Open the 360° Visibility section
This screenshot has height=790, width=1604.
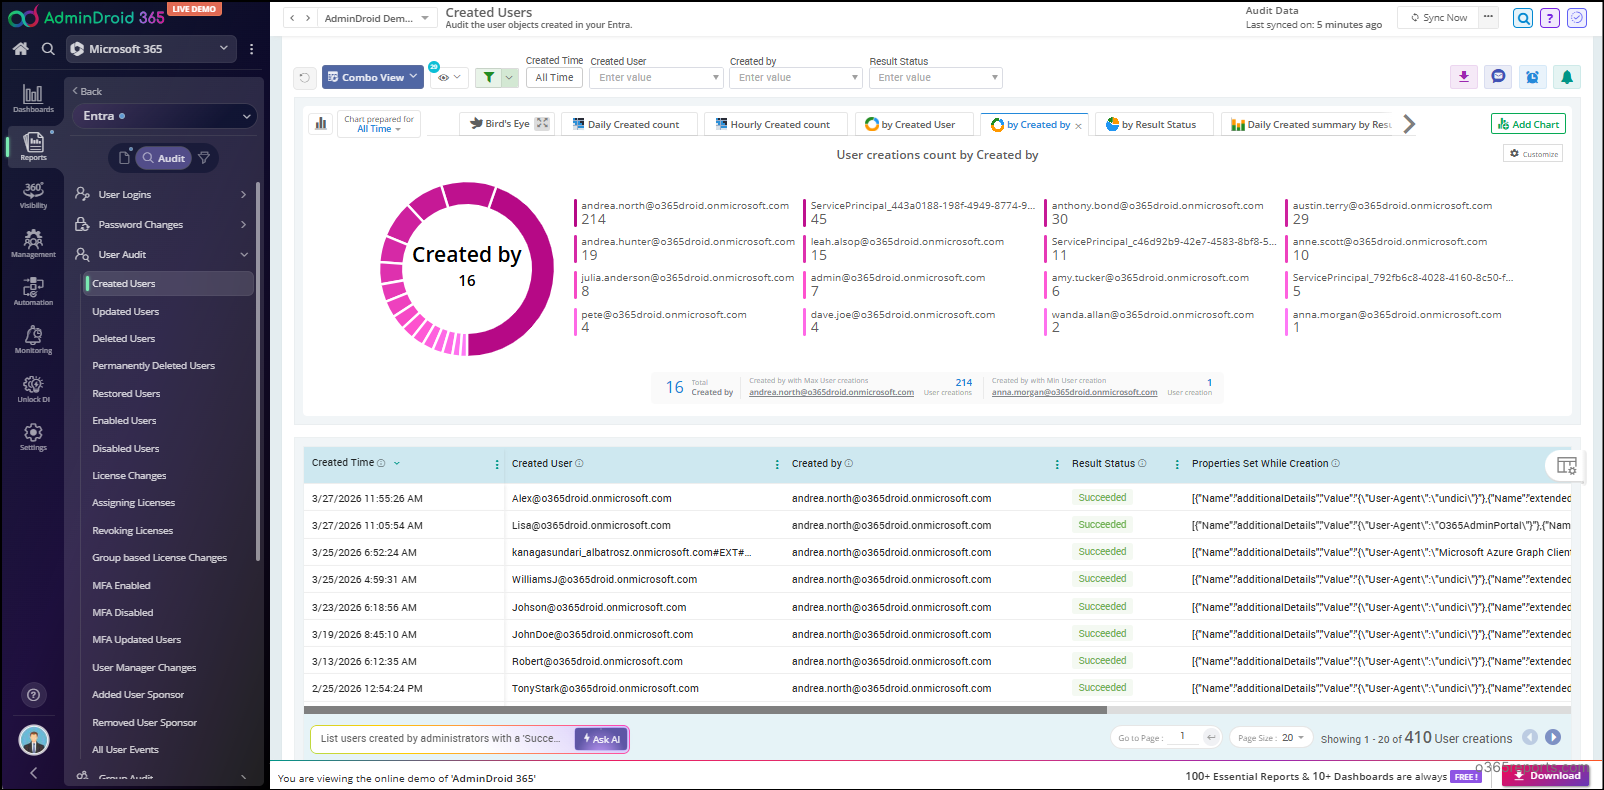pyautogui.click(x=33, y=195)
